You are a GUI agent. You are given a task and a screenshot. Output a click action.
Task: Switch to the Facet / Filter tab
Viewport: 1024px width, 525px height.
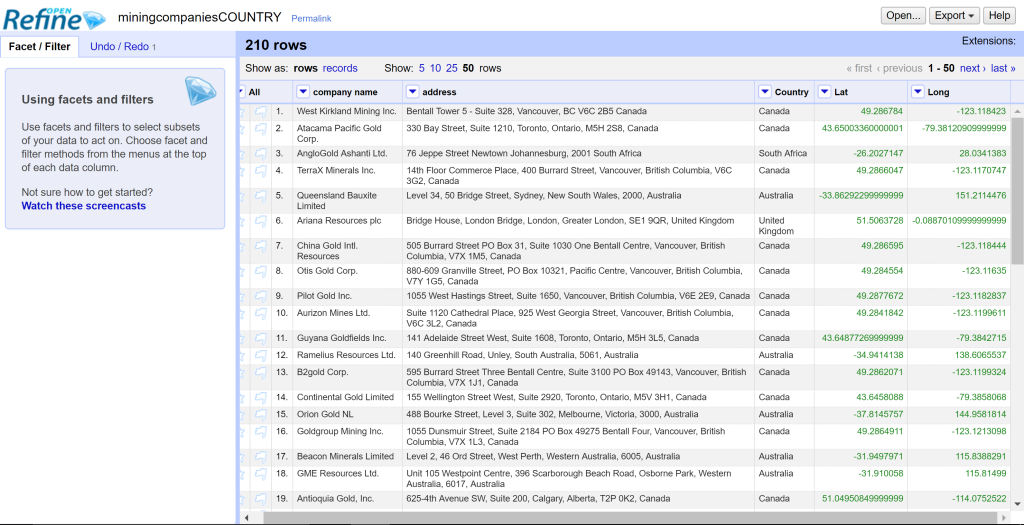[x=40, y=47]
